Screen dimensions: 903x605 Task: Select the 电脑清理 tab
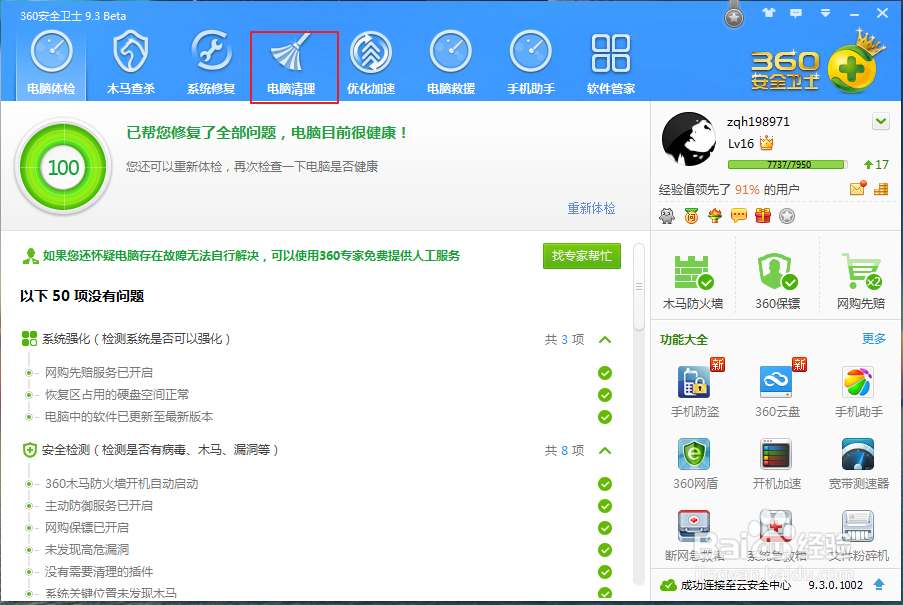pos(292,64)
